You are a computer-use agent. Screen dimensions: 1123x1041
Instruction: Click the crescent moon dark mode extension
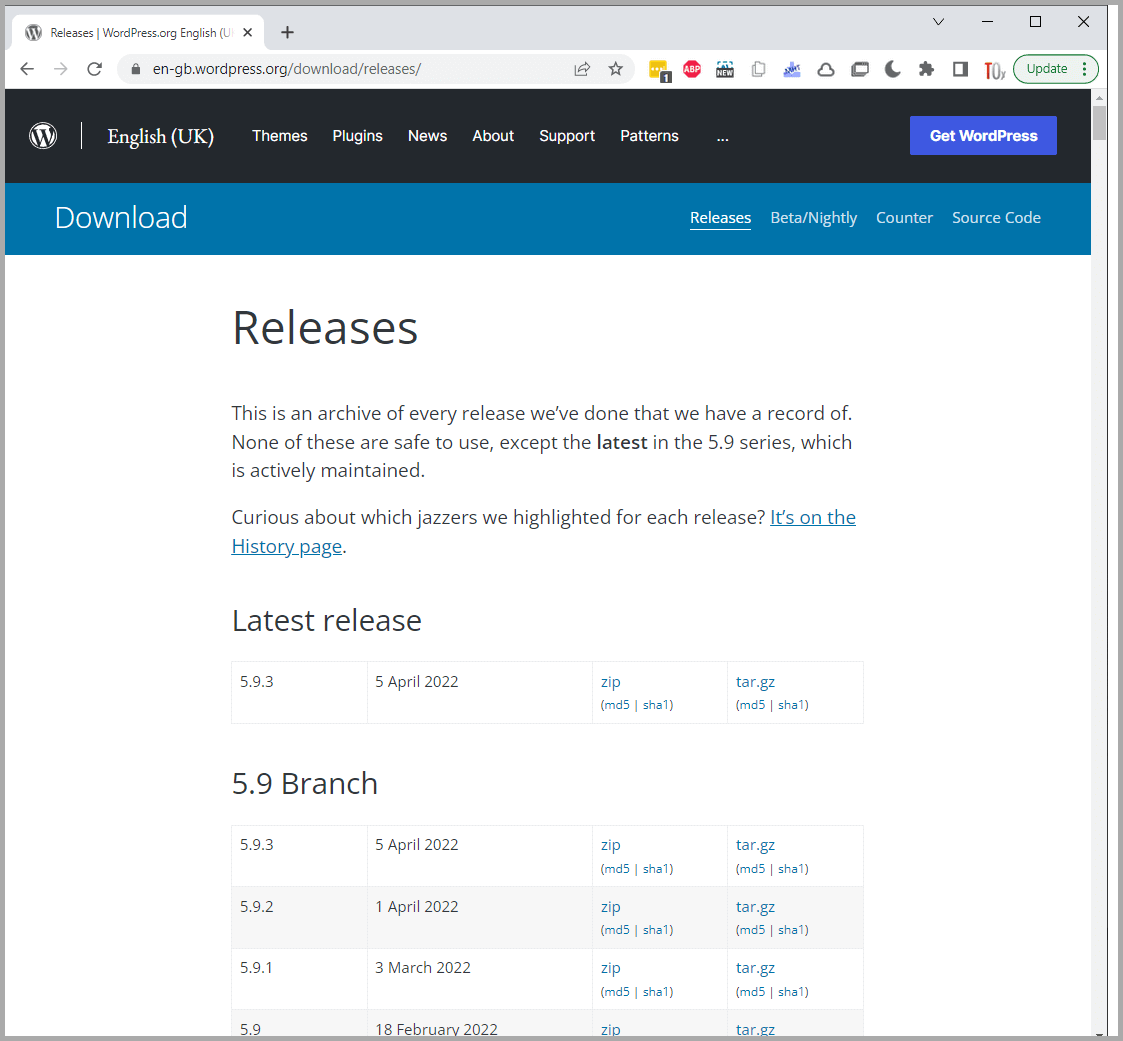coord(893,69)
